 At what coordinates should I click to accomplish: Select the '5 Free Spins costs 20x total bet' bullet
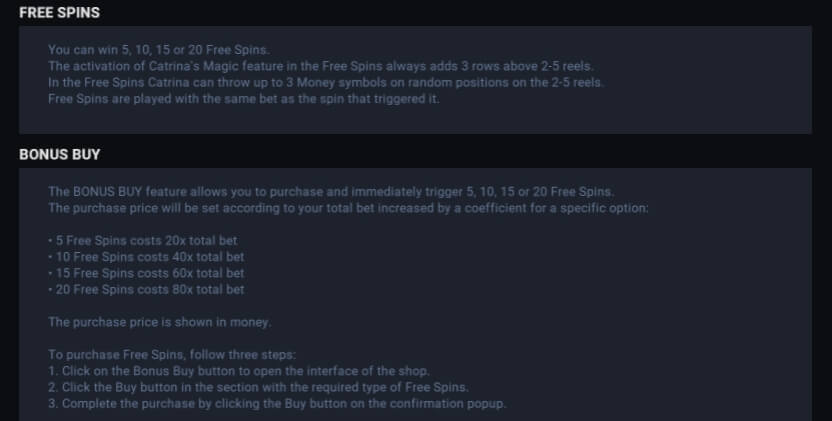coord(143,240)
